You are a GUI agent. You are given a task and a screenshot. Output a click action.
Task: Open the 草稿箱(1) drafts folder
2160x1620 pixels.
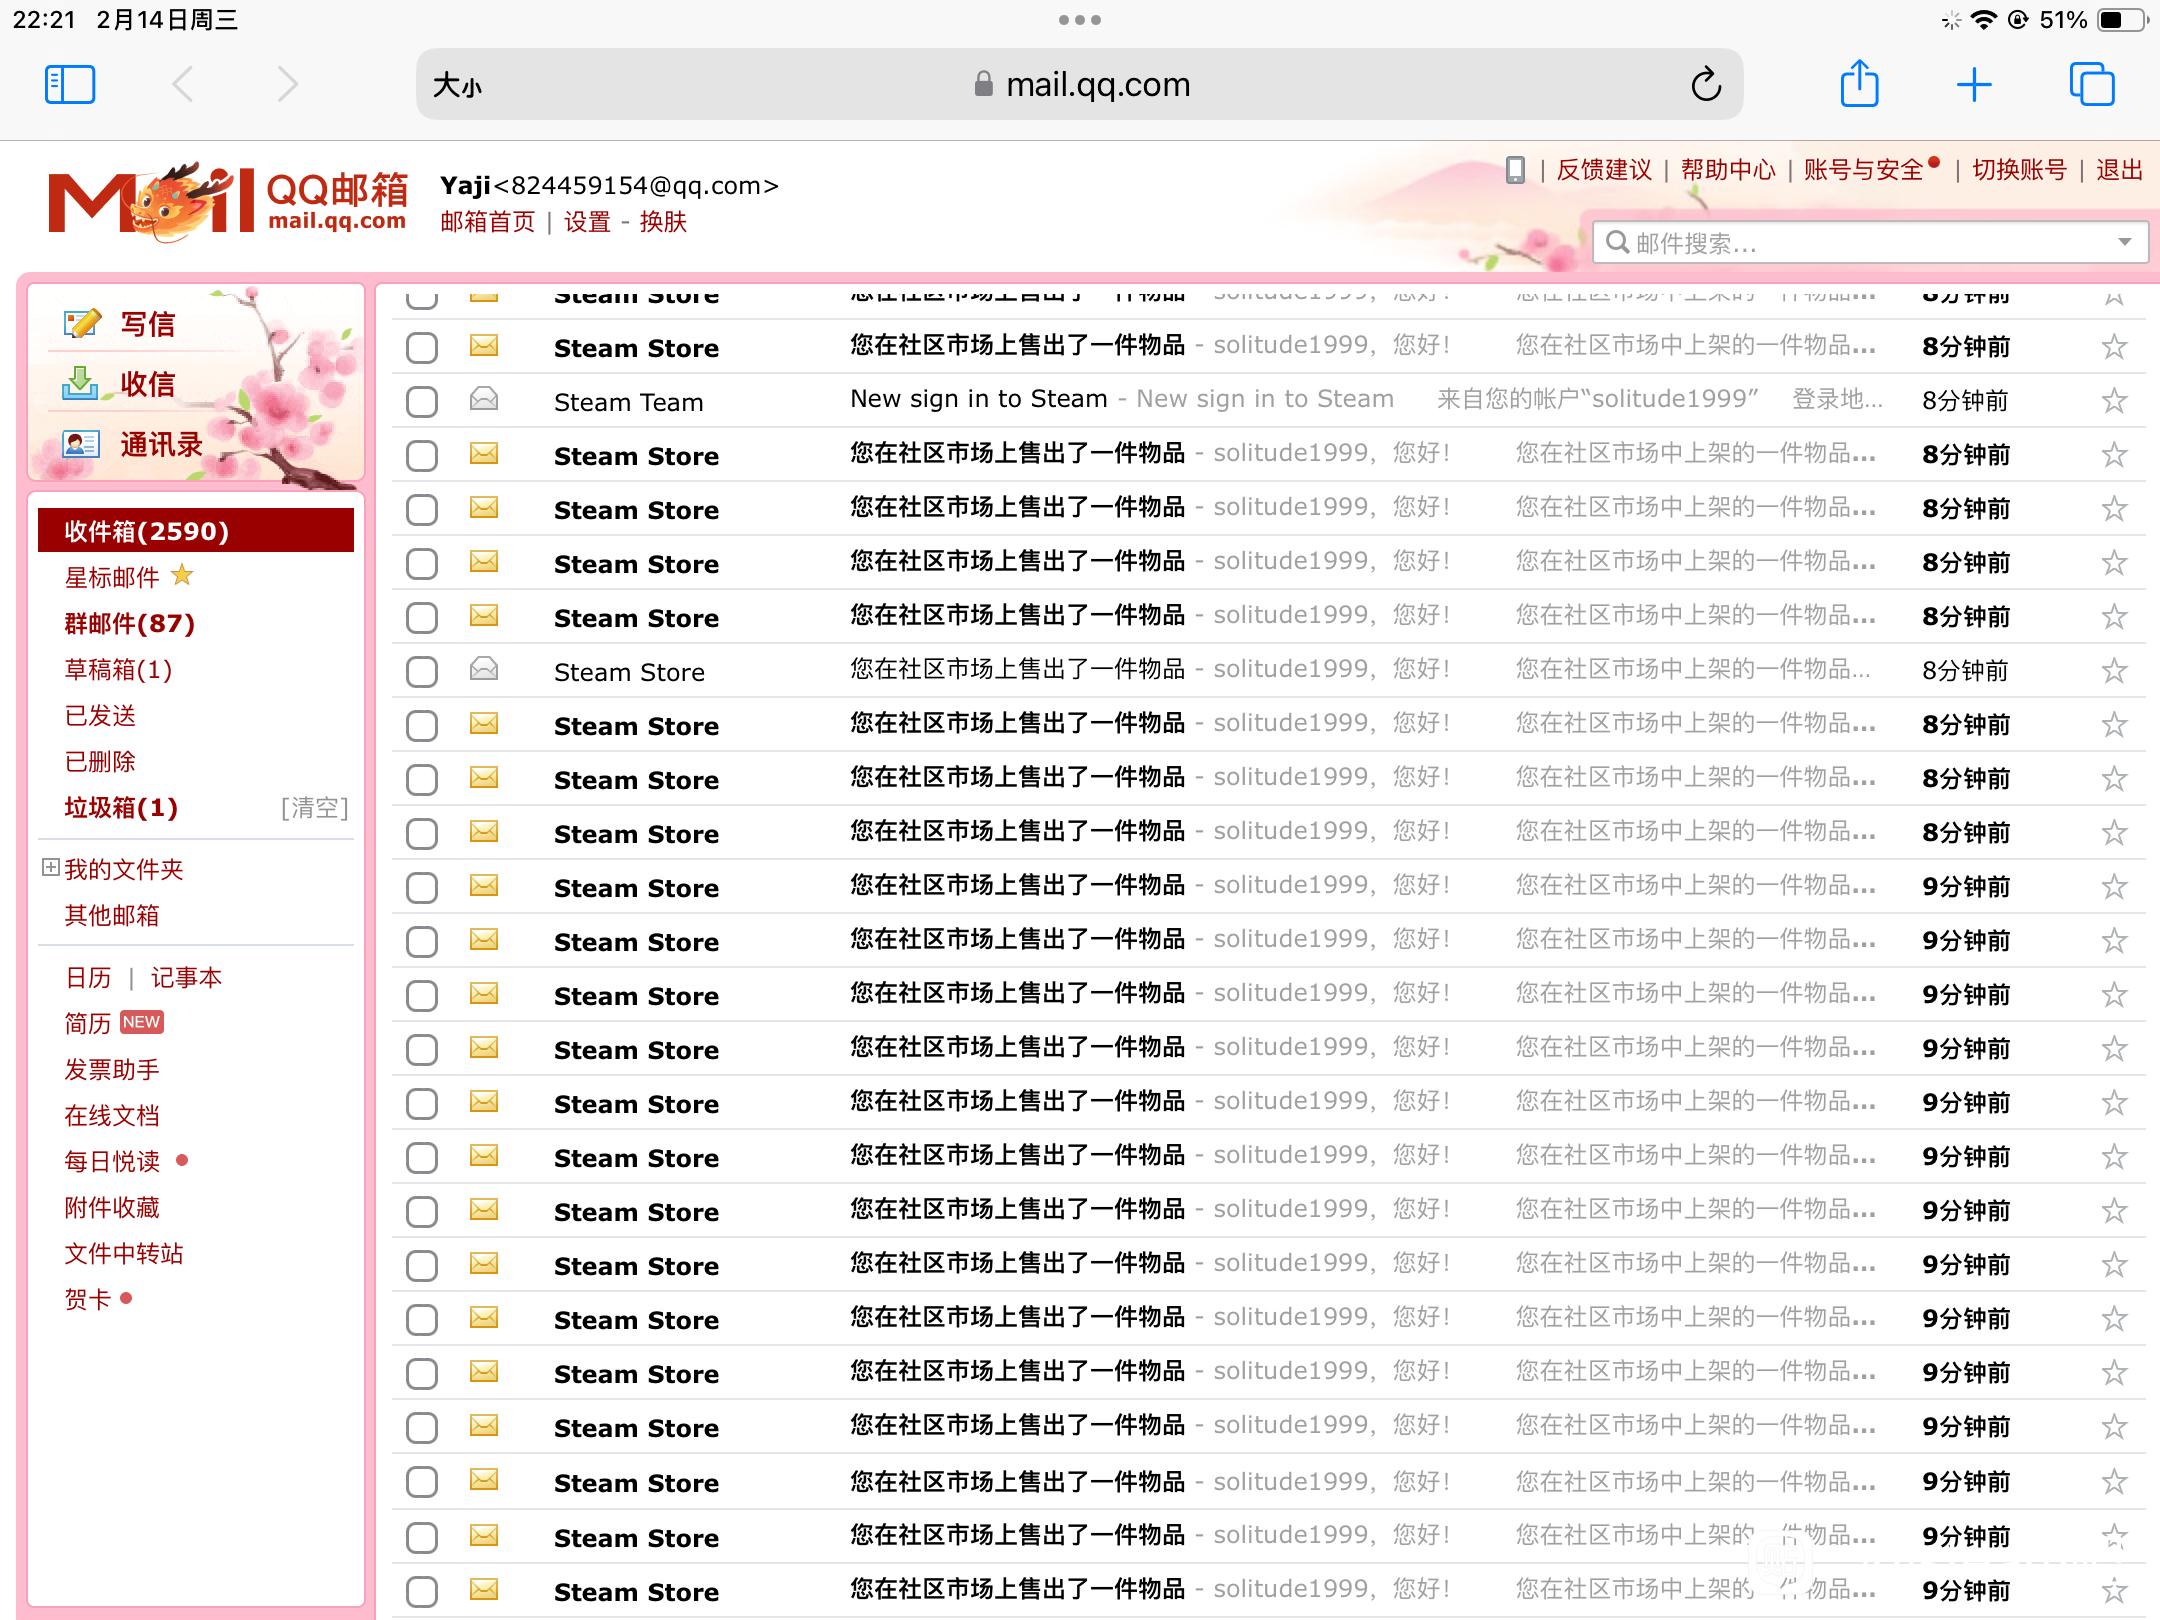tap(118, 669)
